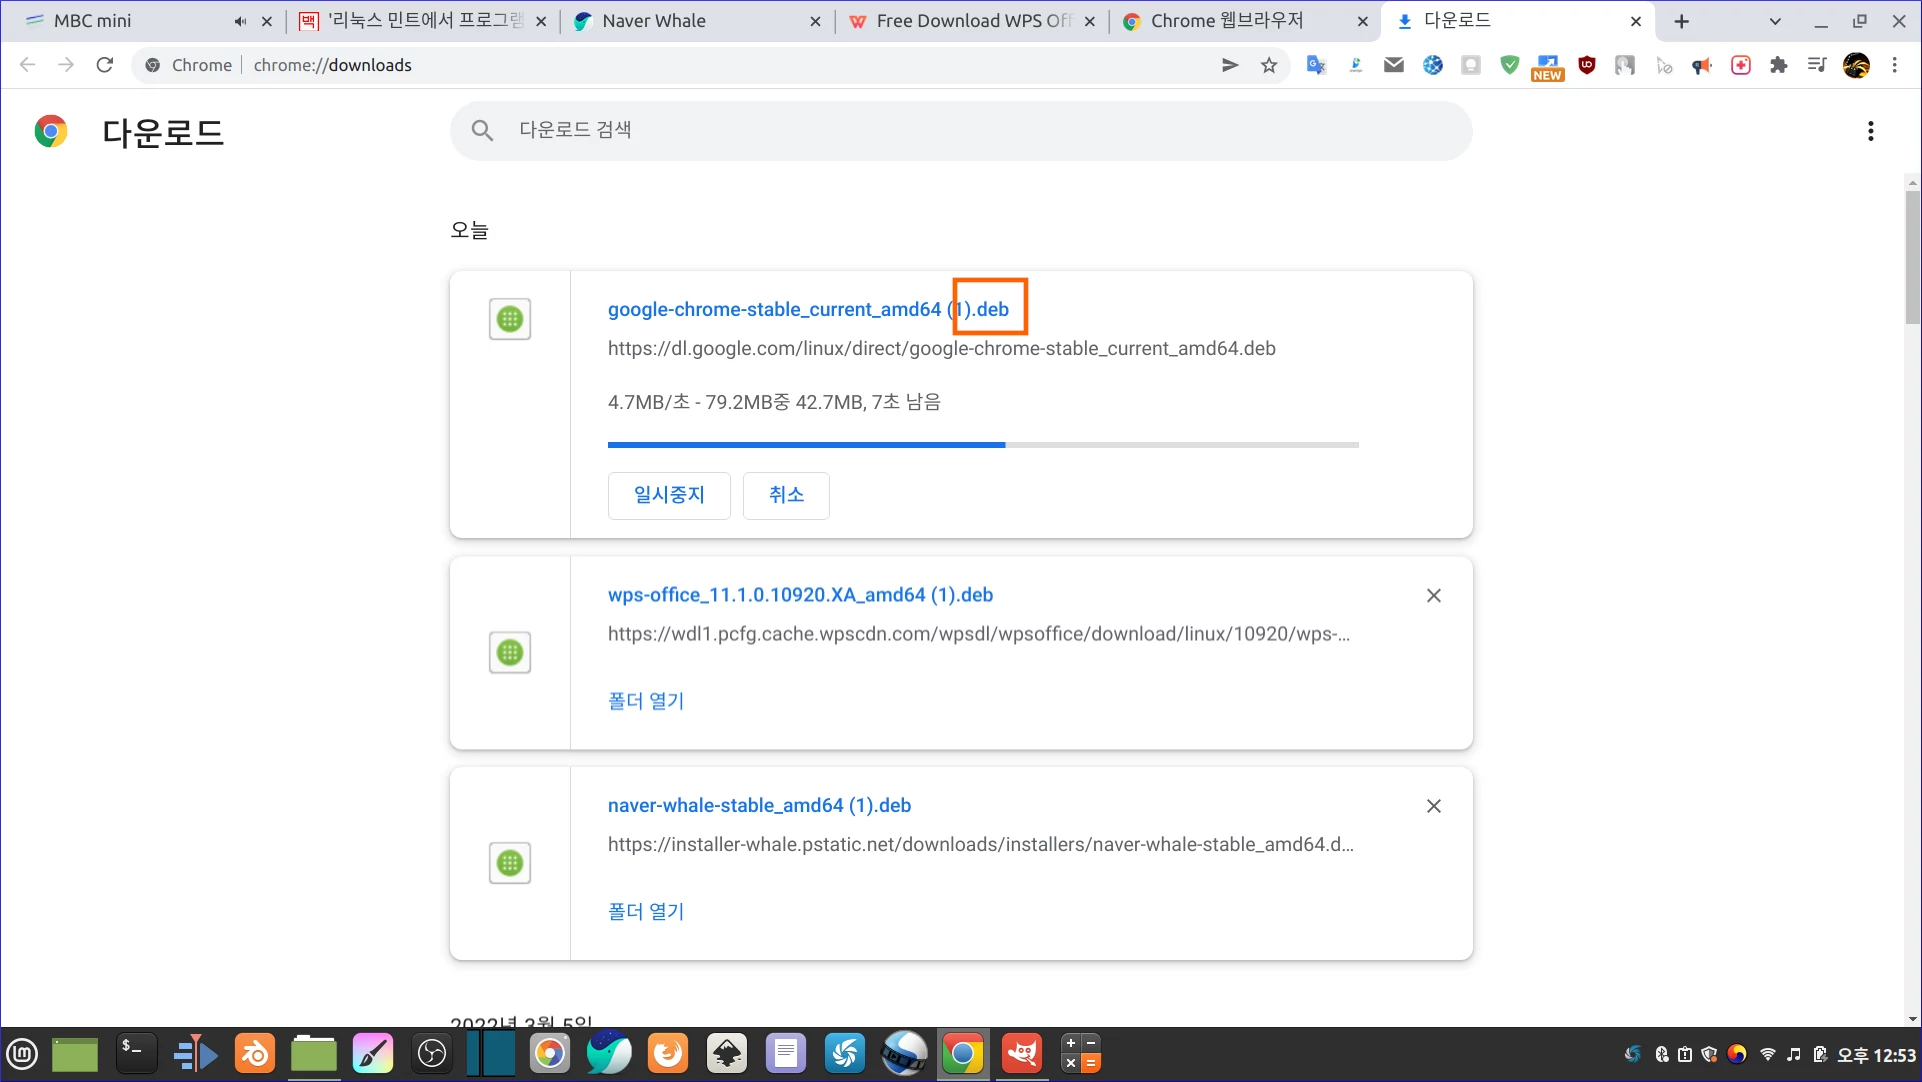Viewport: 1922px width, 1082px height.
Task: Click the Google Translate extension icon
Action: coord(1316,65)
